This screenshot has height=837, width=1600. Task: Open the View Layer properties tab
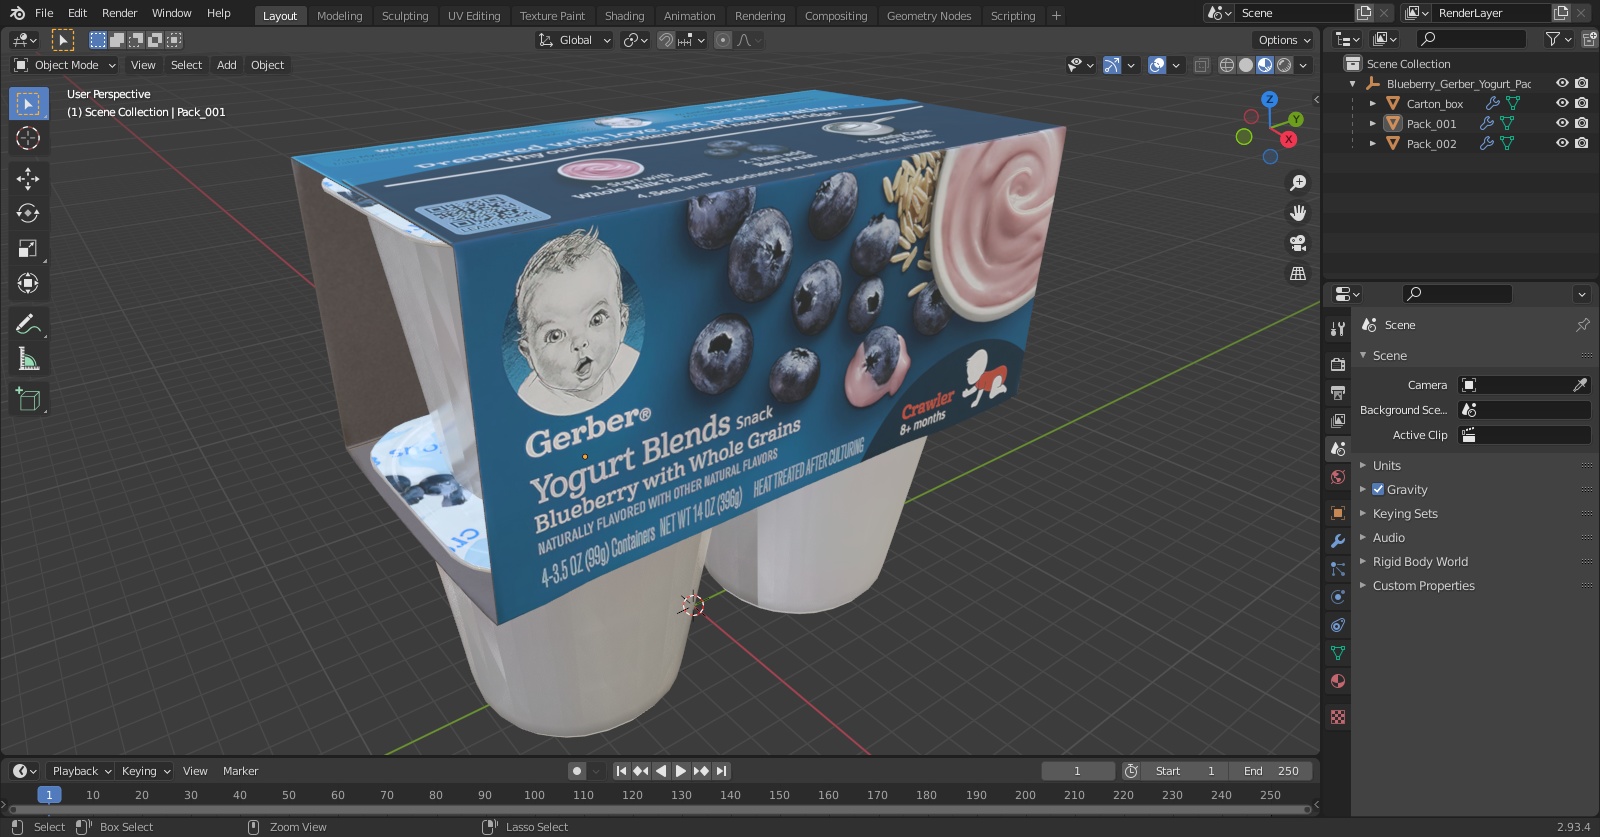[x=1338, y=421]
